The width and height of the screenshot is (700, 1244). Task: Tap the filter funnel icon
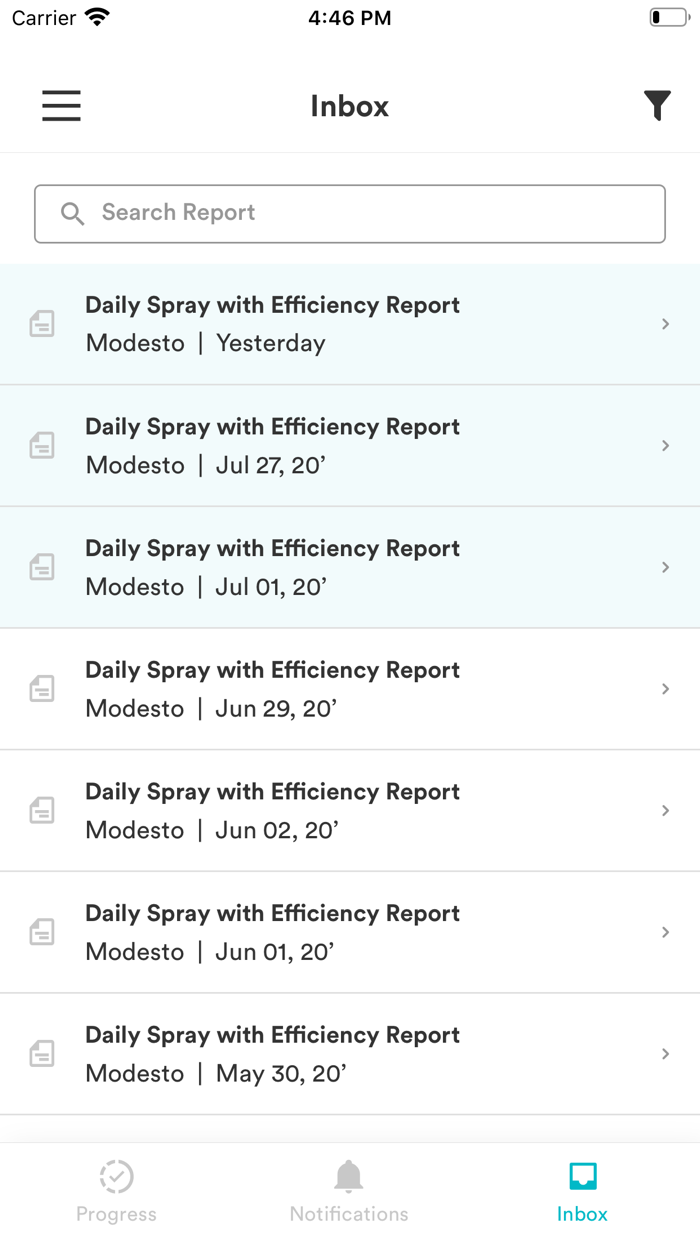[657, 105]
